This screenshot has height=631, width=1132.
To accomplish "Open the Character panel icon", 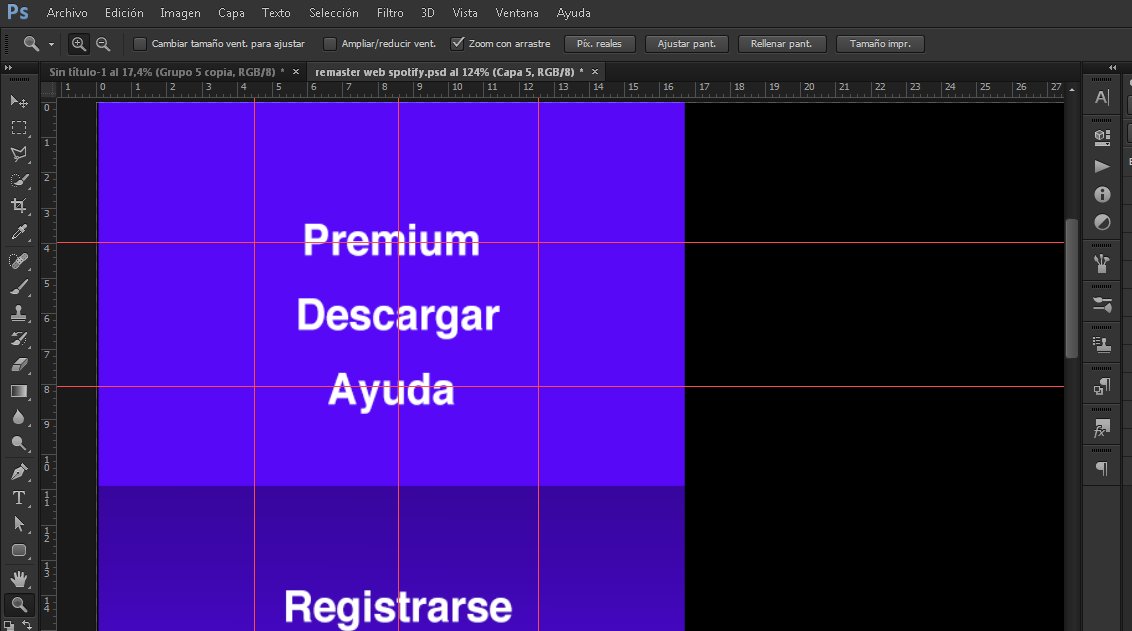I will click(x=1102, y=97).
